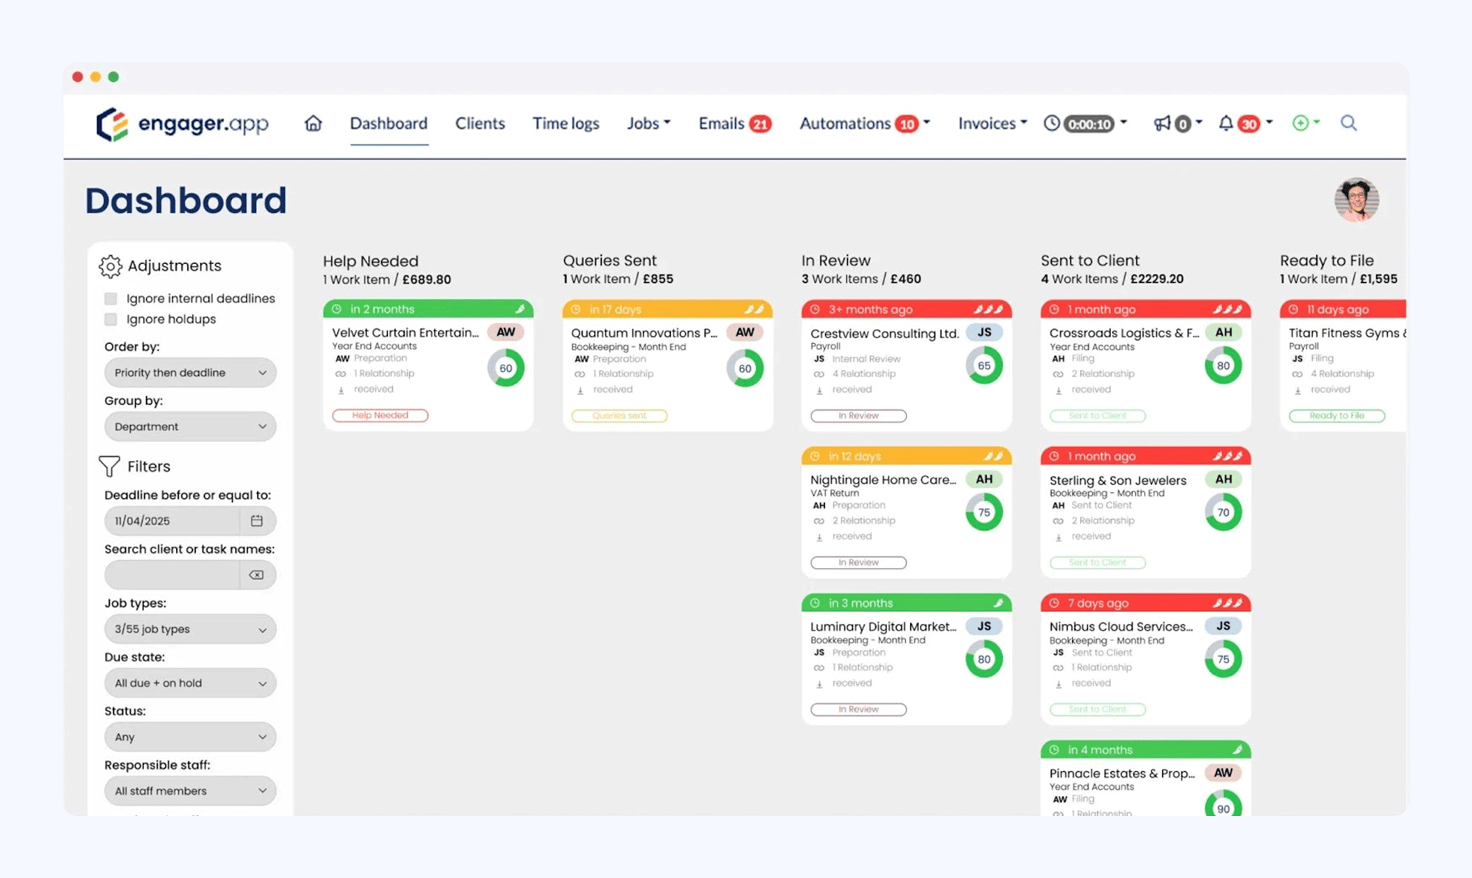Click priority chilies on Crestview Consulting card
The image size is (1472, 878).
click(x=988, y=309)
